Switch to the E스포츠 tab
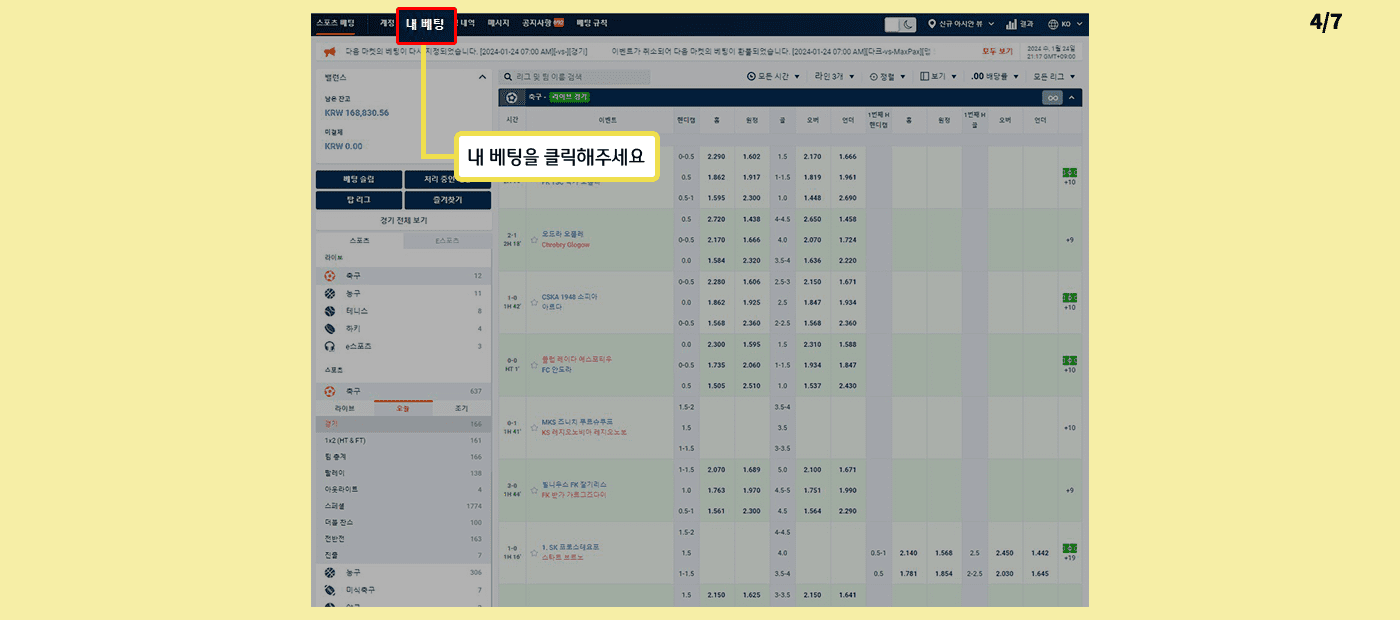The image size is (1400, 620). [x=447, y=241]
